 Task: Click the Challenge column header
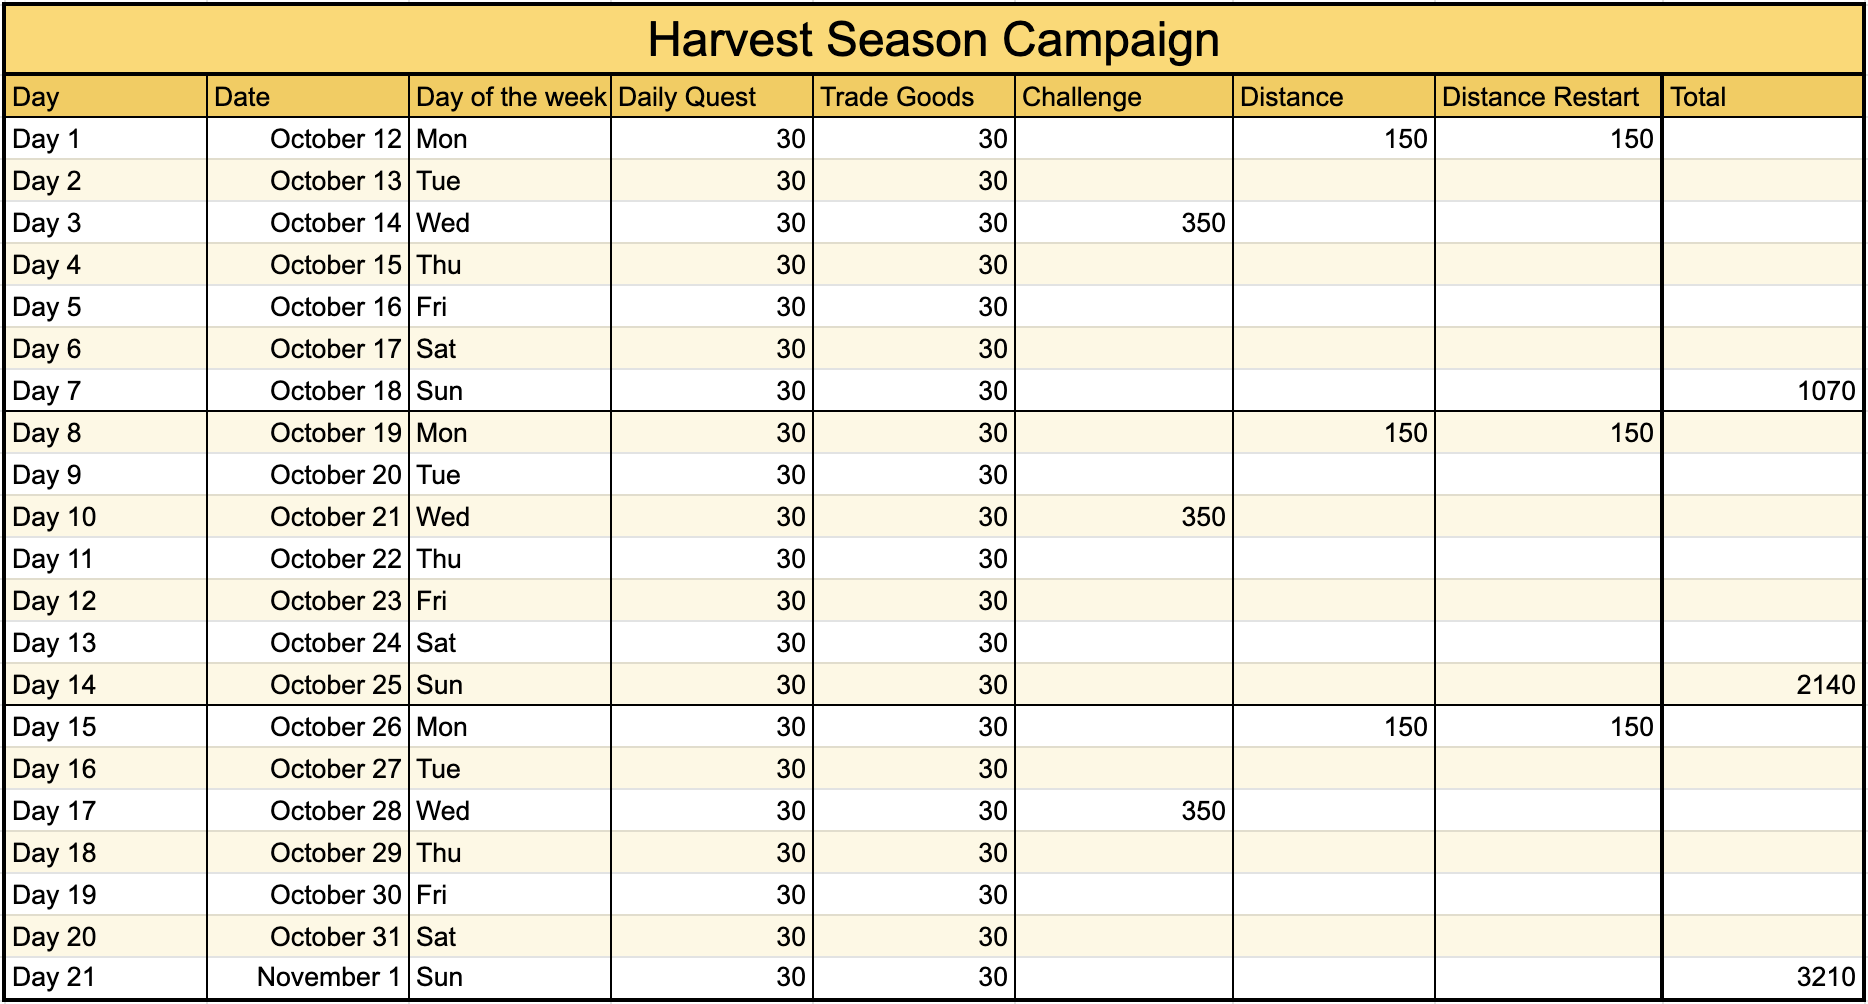(1124, 97)
